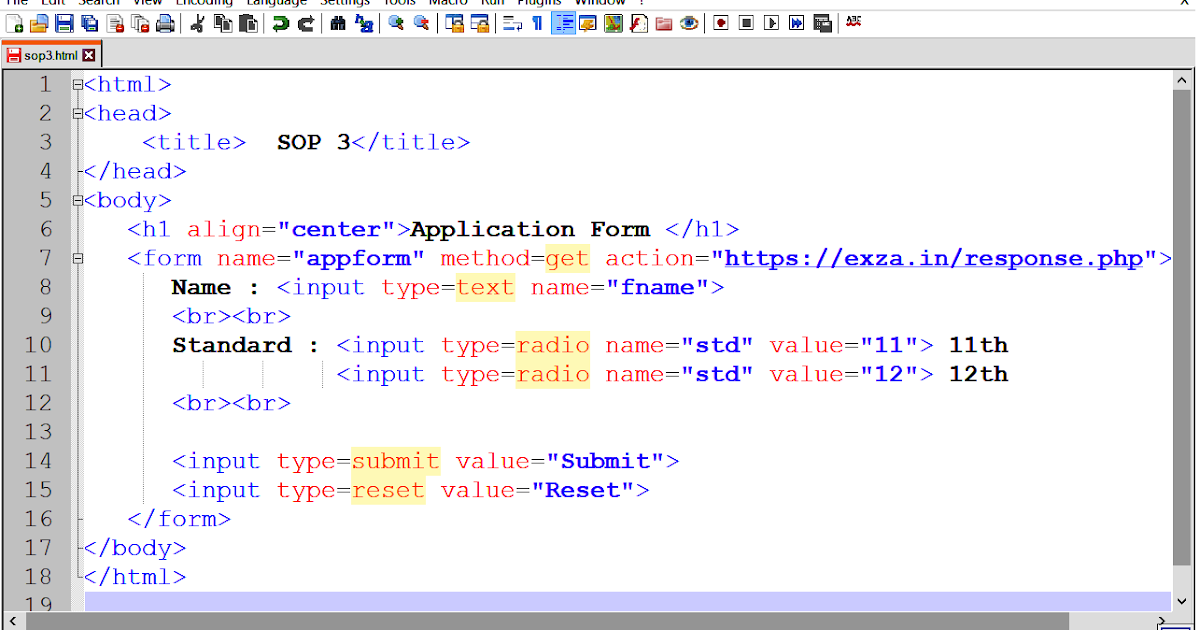Collapse the form fold on line 7

(78, 258)
